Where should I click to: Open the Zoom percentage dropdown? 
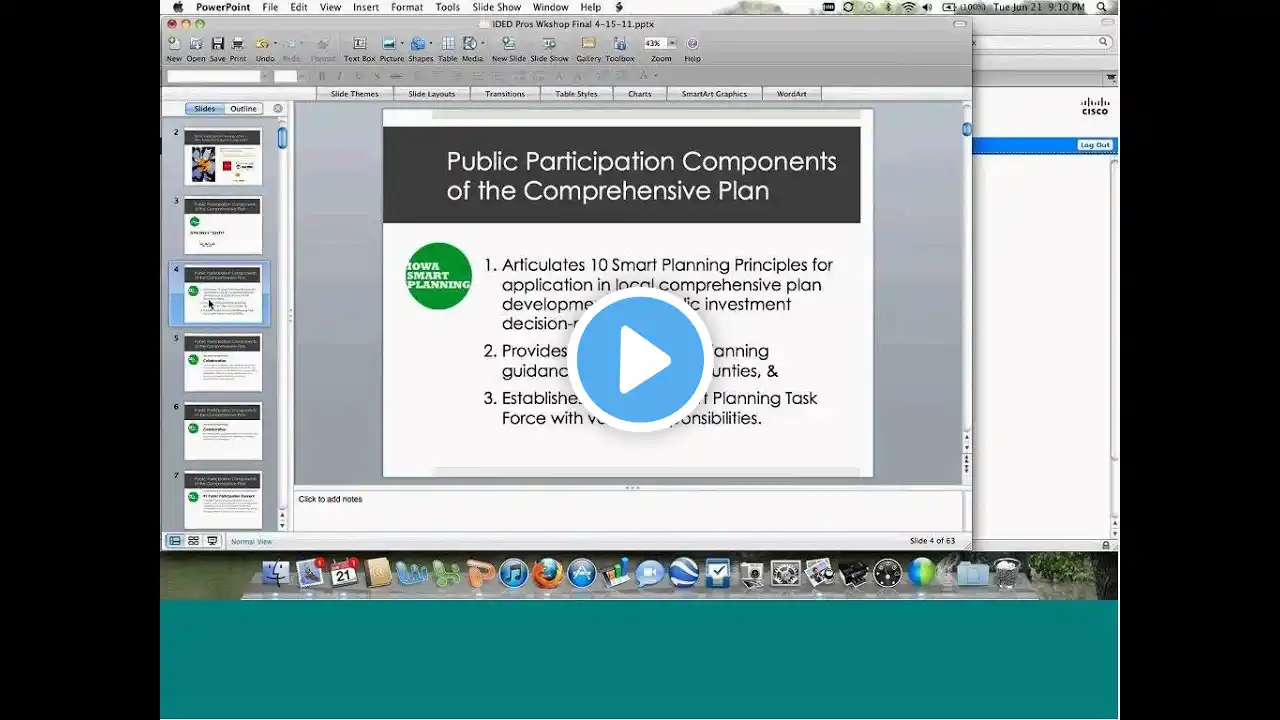[672, 43]
